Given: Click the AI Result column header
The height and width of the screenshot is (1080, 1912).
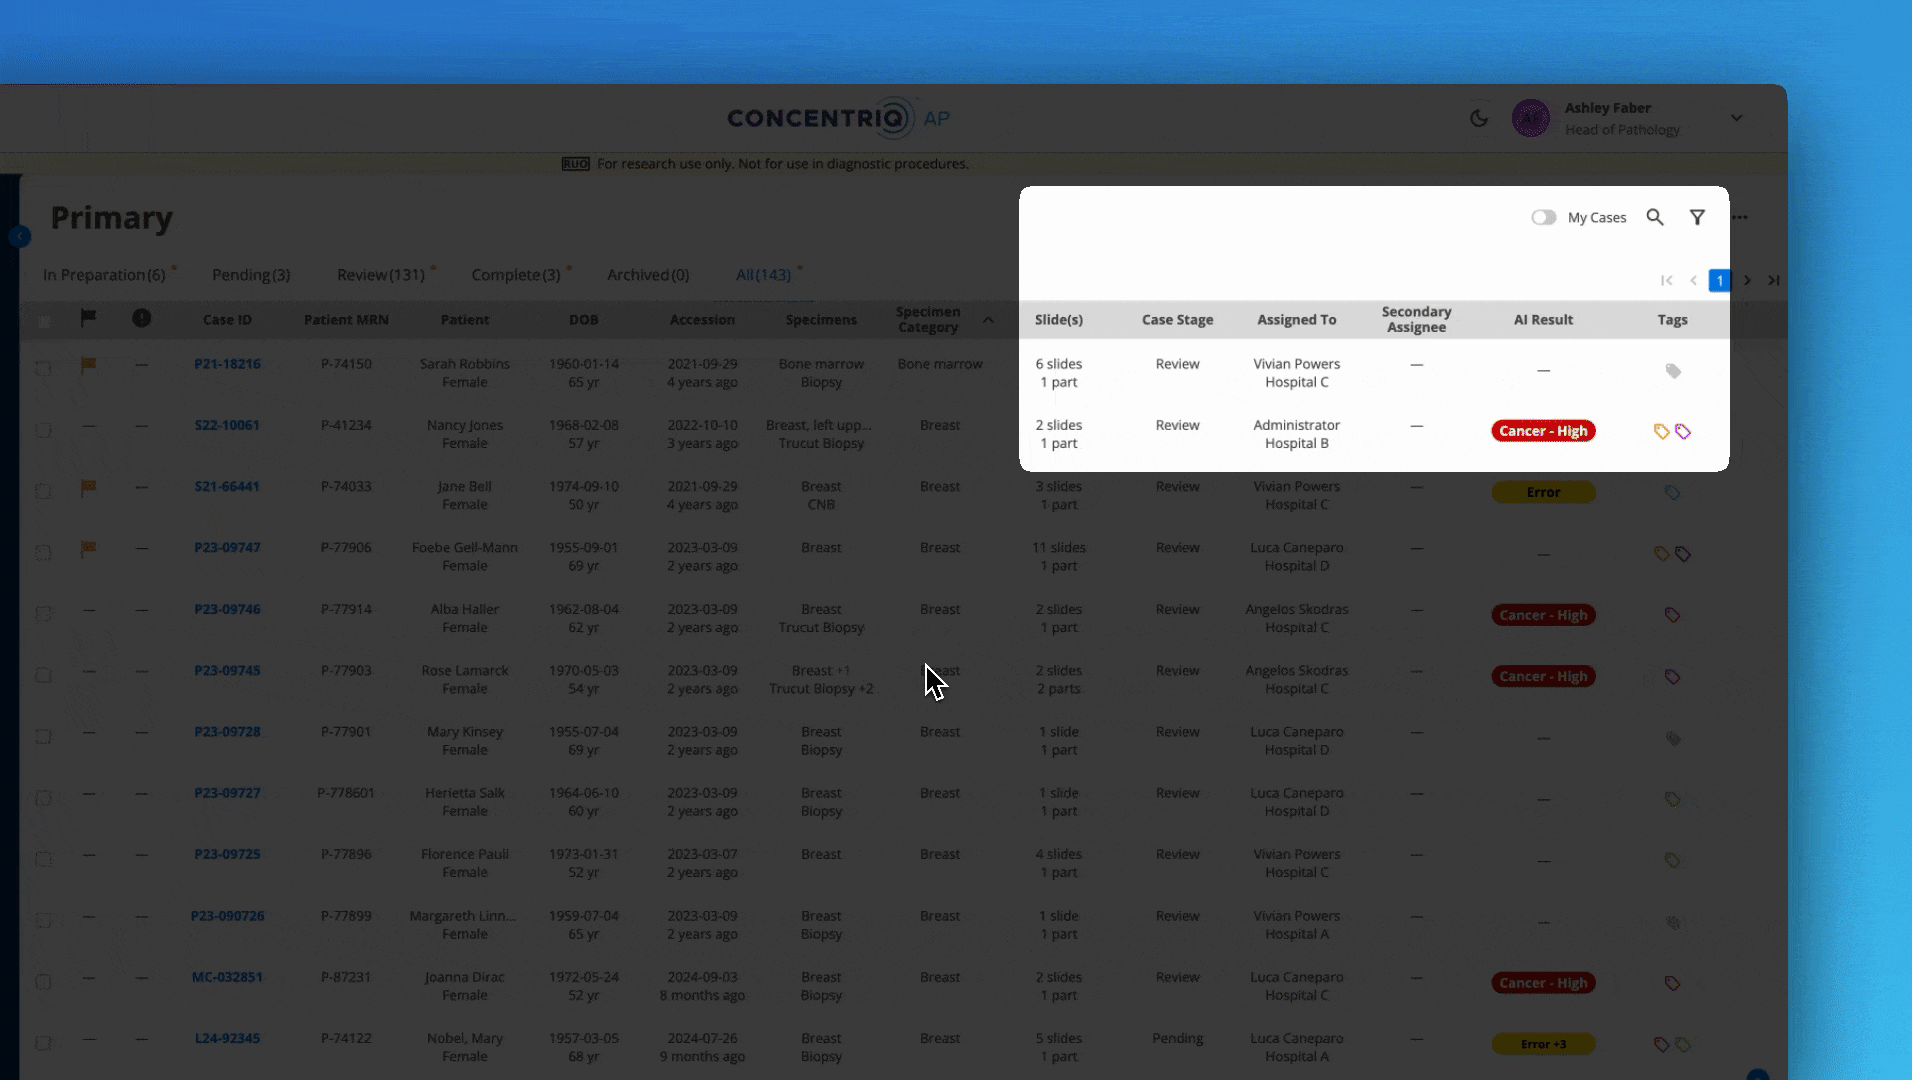Looking at the screenshot, I should pyautogui.click(x=1543, y=320).
